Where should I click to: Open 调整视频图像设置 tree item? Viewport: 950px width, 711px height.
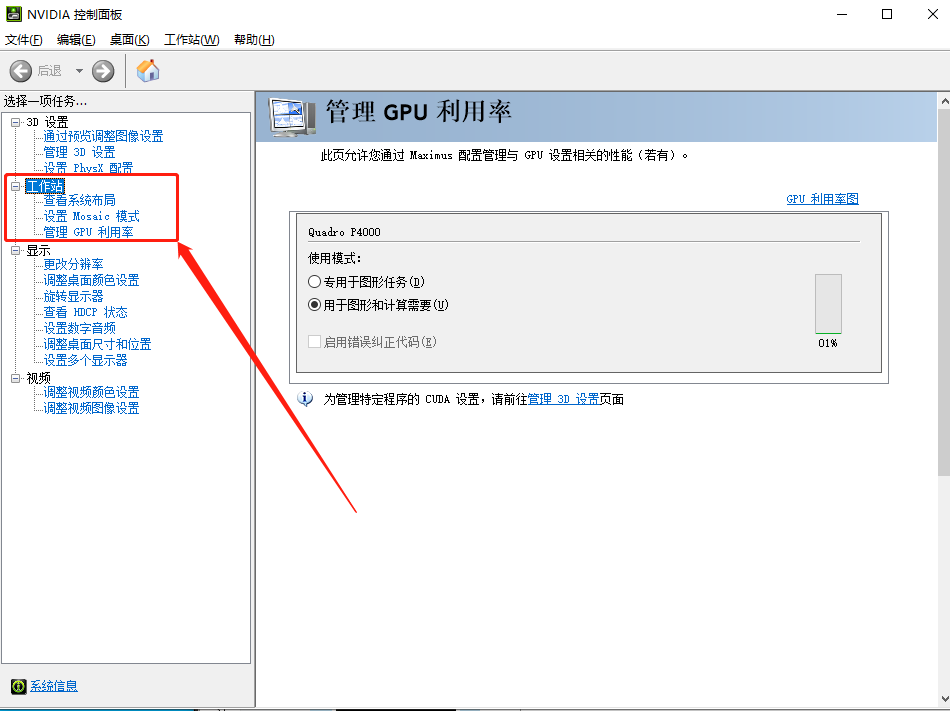point(91,408)
